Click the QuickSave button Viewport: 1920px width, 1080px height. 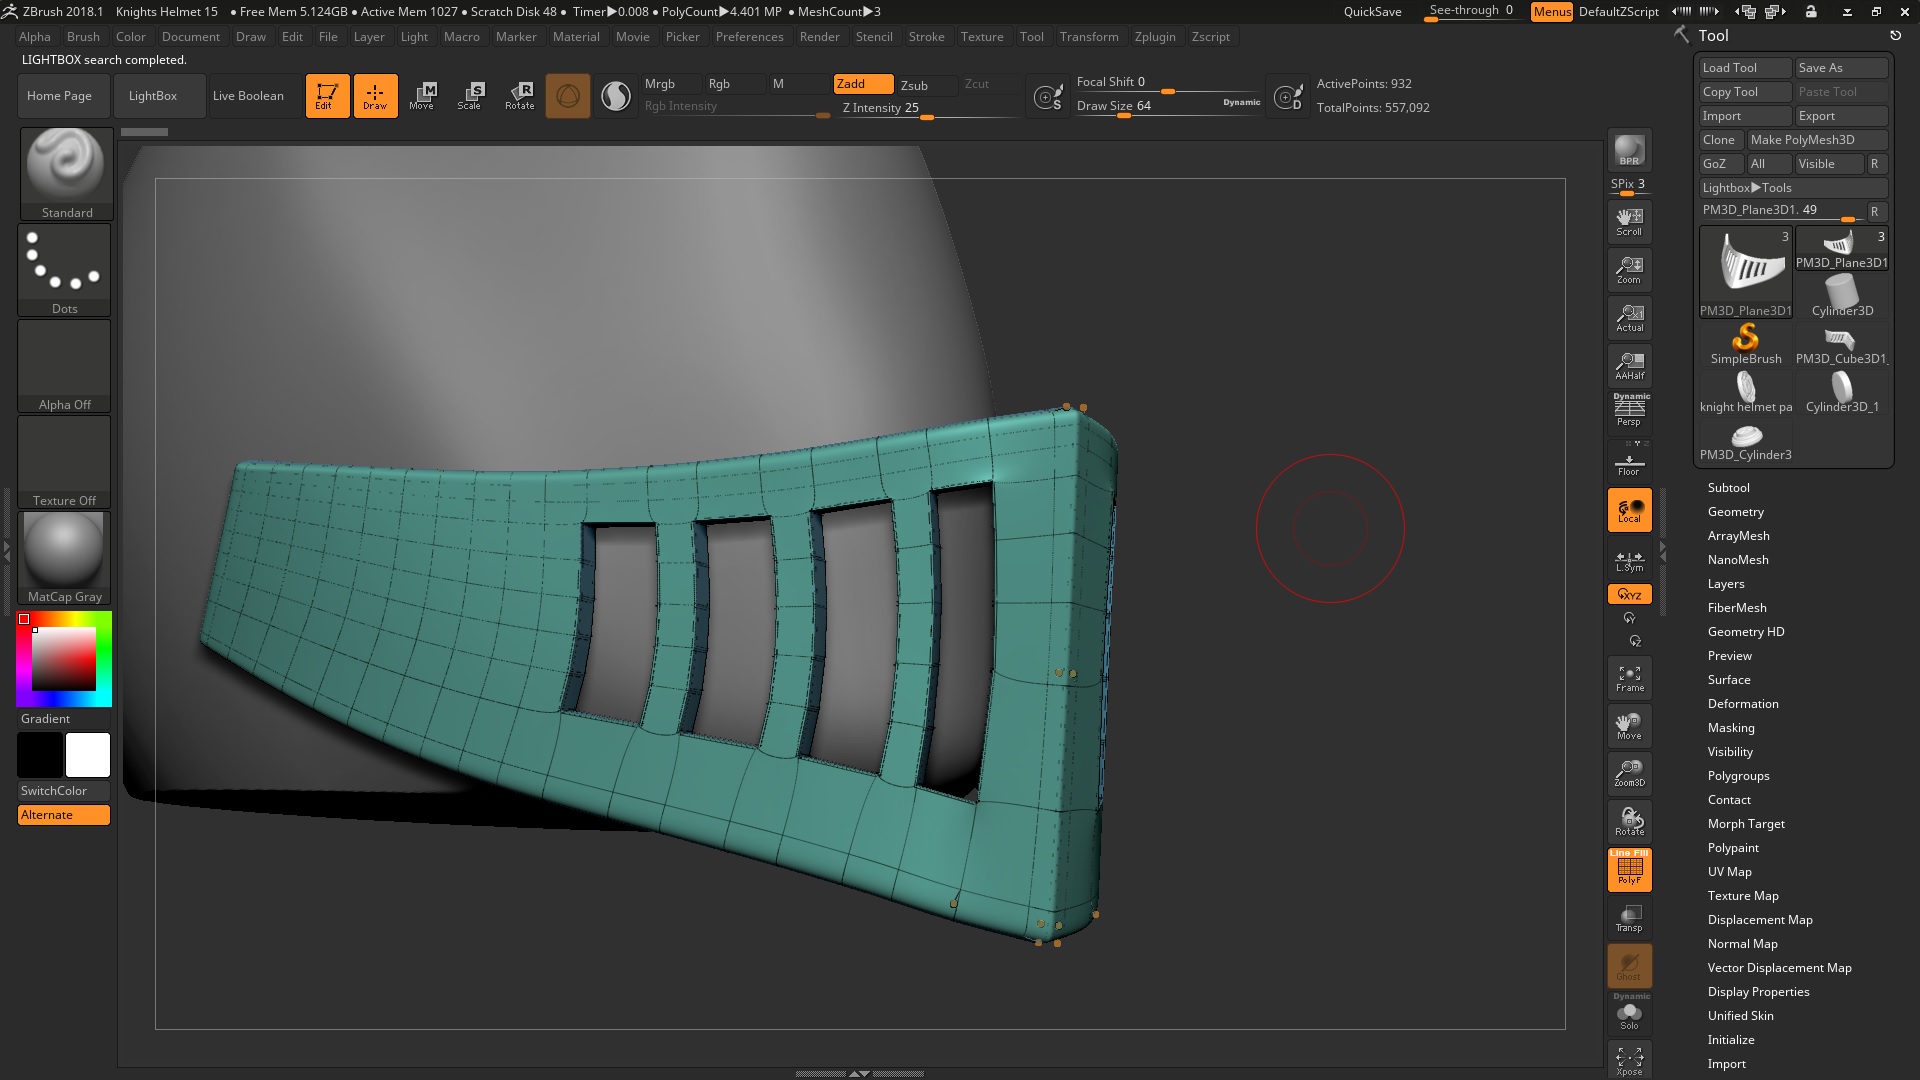pyautogui.click(x=1372, y=12)
